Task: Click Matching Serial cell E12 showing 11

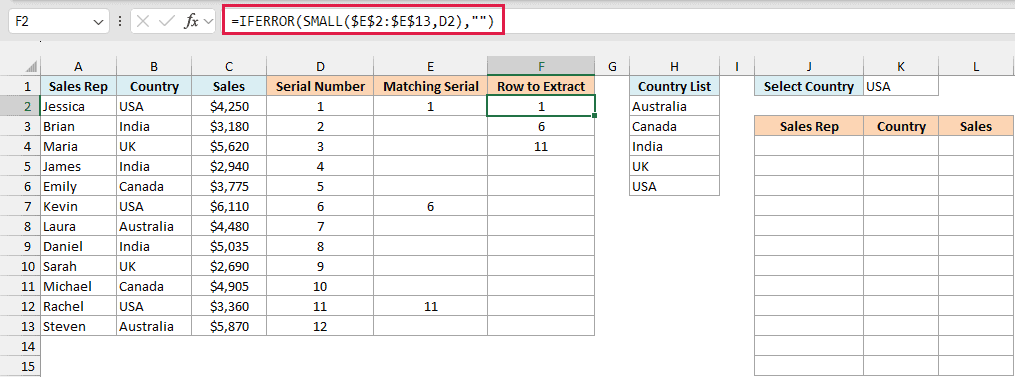Action: tap(430, 306)
